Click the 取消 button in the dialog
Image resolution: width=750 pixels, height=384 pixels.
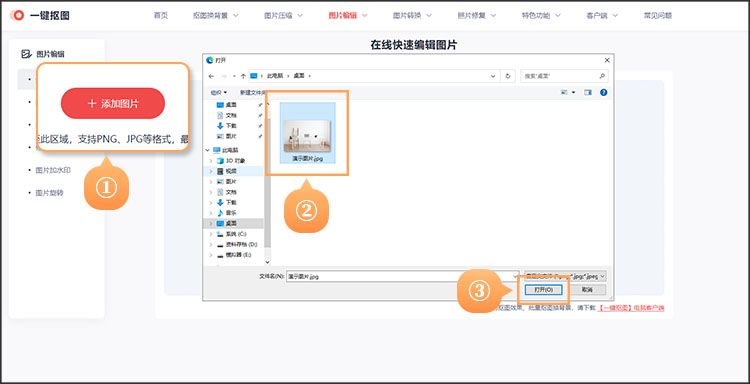point(587,290)
